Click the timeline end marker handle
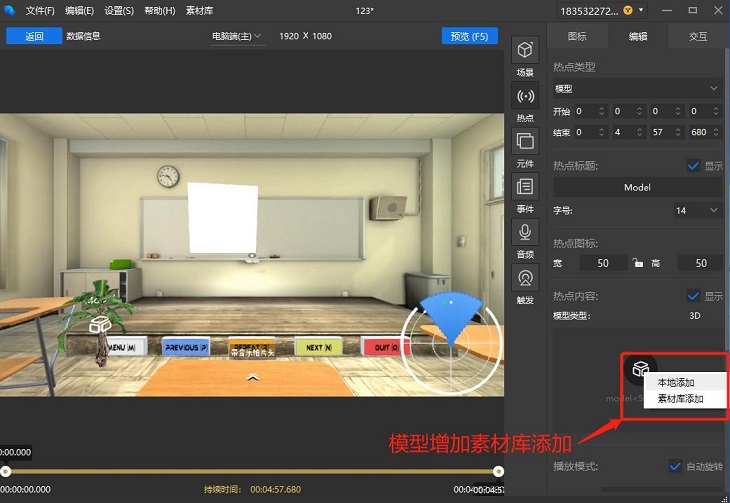The image size is (730, 503). pos(498,471)
